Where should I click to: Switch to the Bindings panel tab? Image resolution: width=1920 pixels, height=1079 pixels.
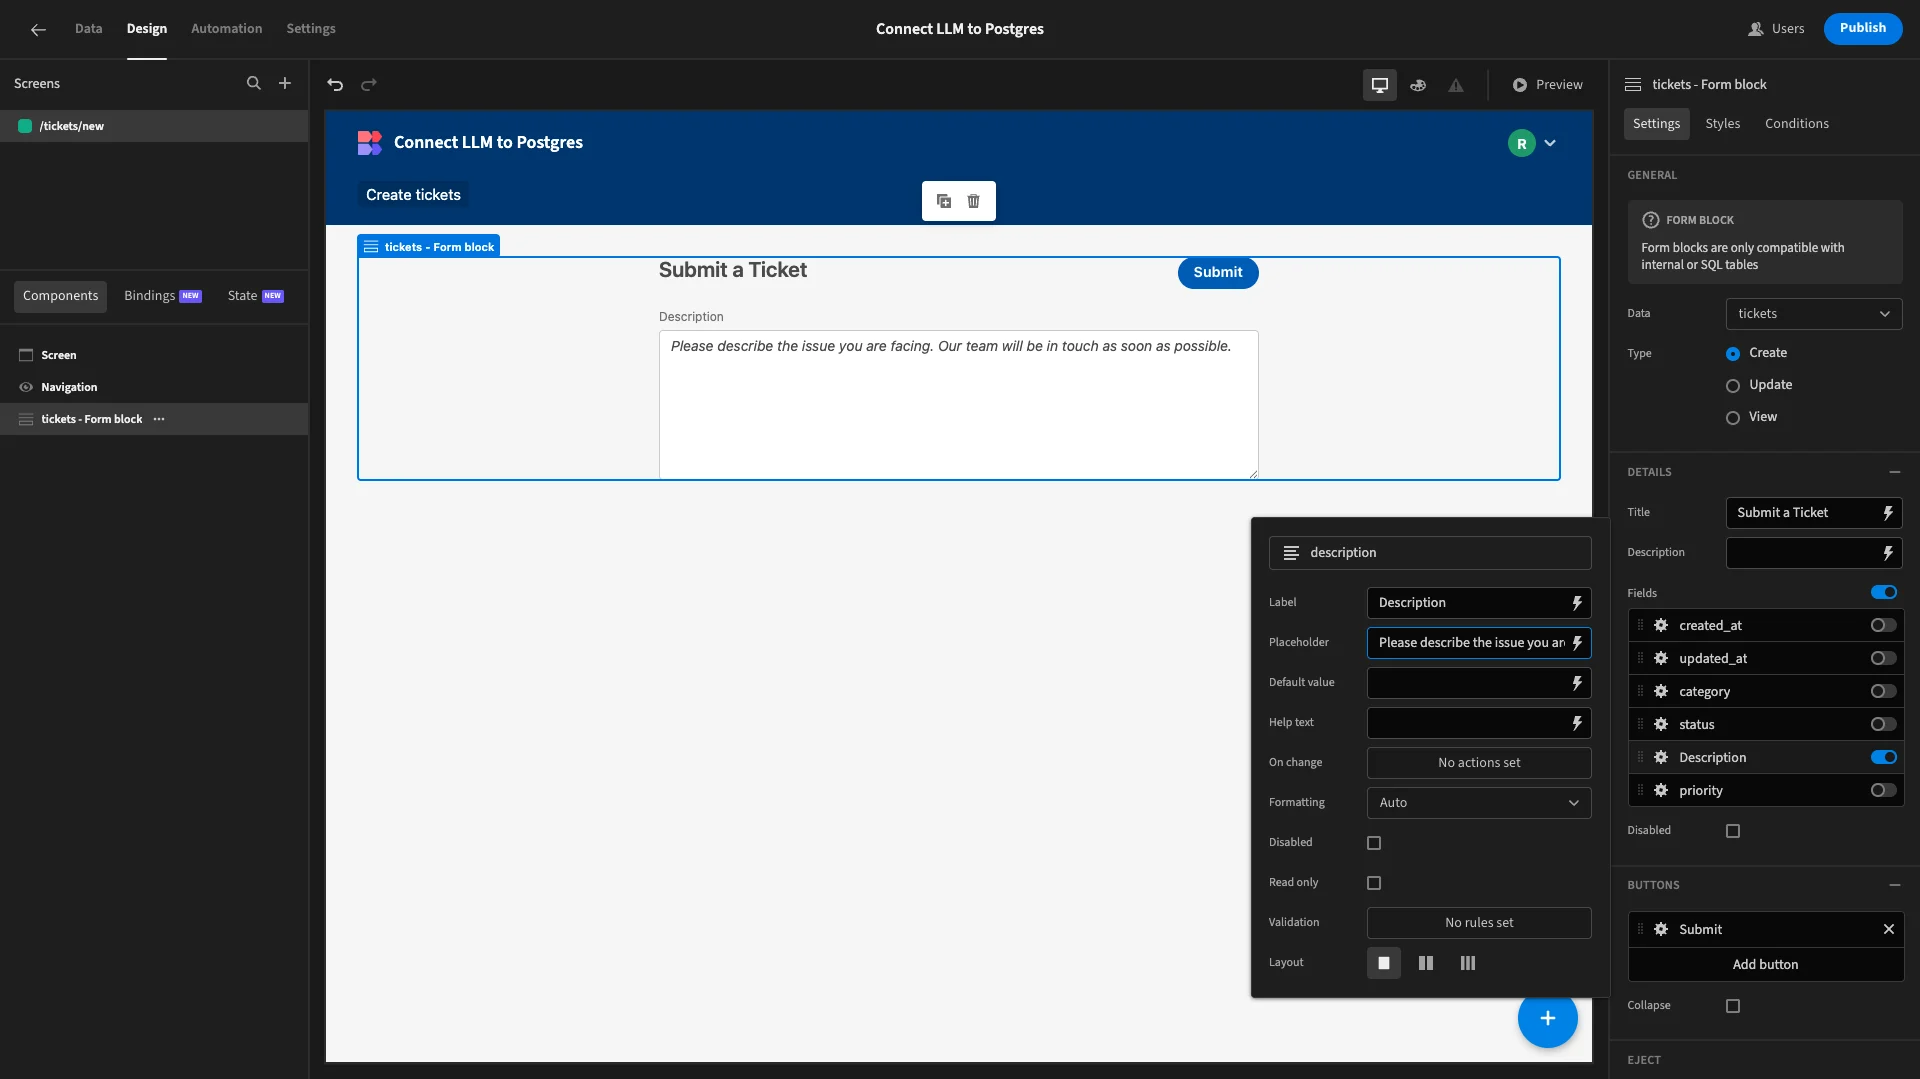coord(163,296)
